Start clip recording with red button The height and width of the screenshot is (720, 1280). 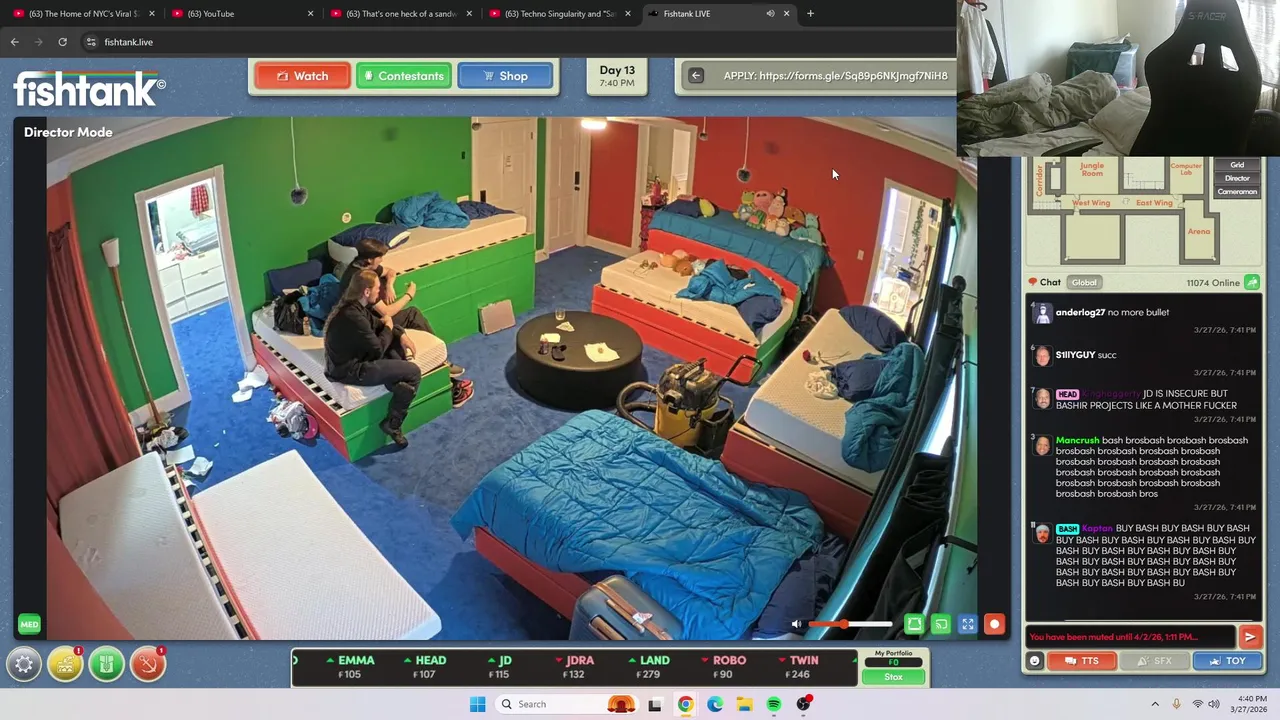(994, 624)
